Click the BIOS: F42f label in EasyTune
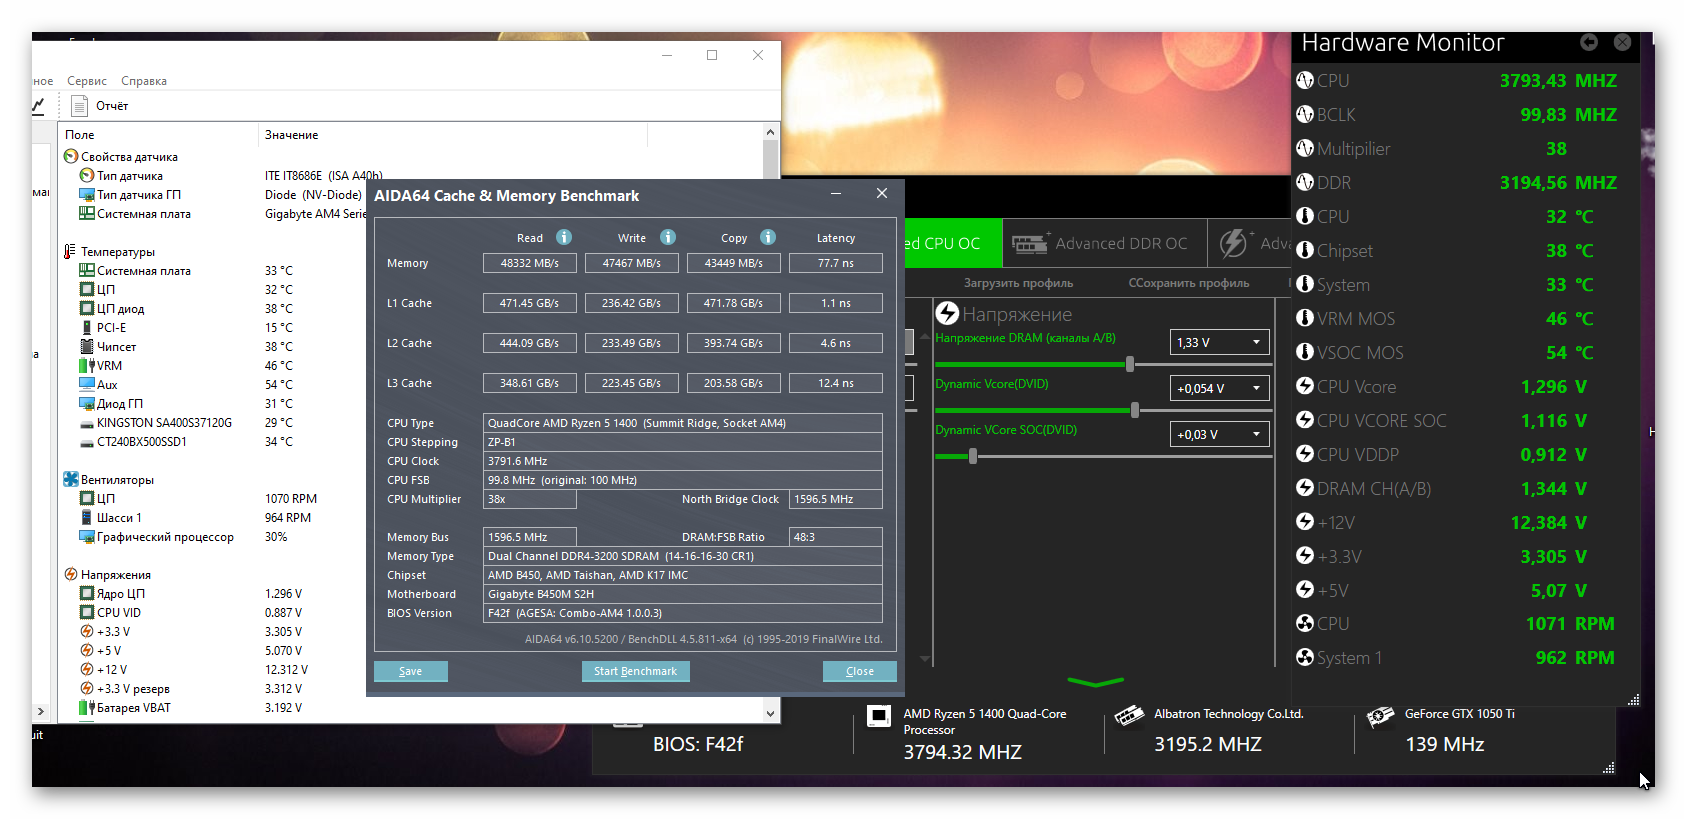 698,744
